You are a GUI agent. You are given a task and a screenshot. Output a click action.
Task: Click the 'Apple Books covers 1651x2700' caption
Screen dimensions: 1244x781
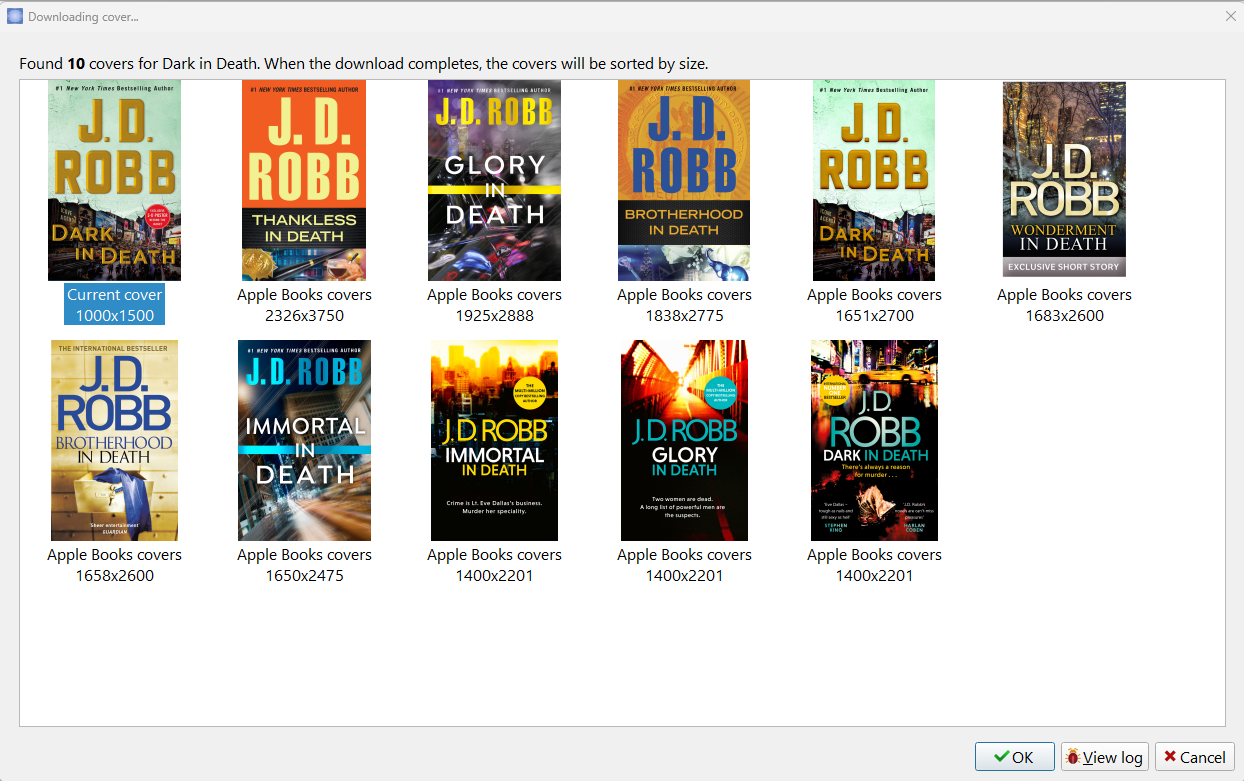pyautogui.click(x=874, y=305)
